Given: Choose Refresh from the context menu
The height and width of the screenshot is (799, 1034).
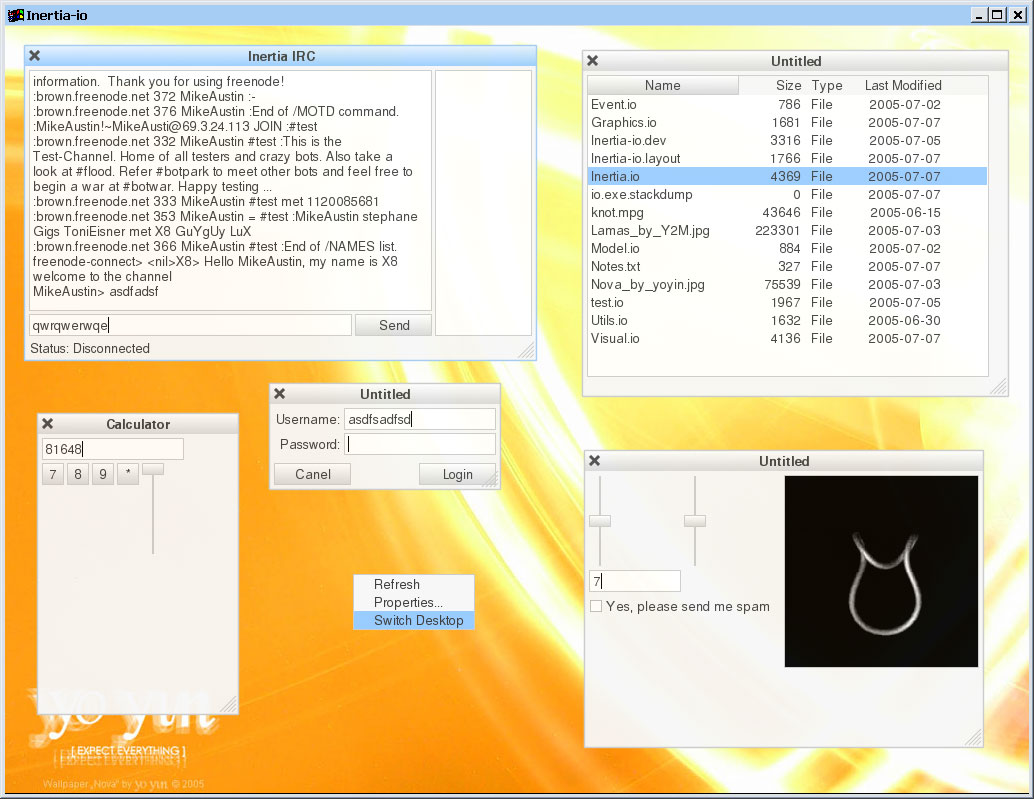Looking at the screenshot, I should click(413, 584).
